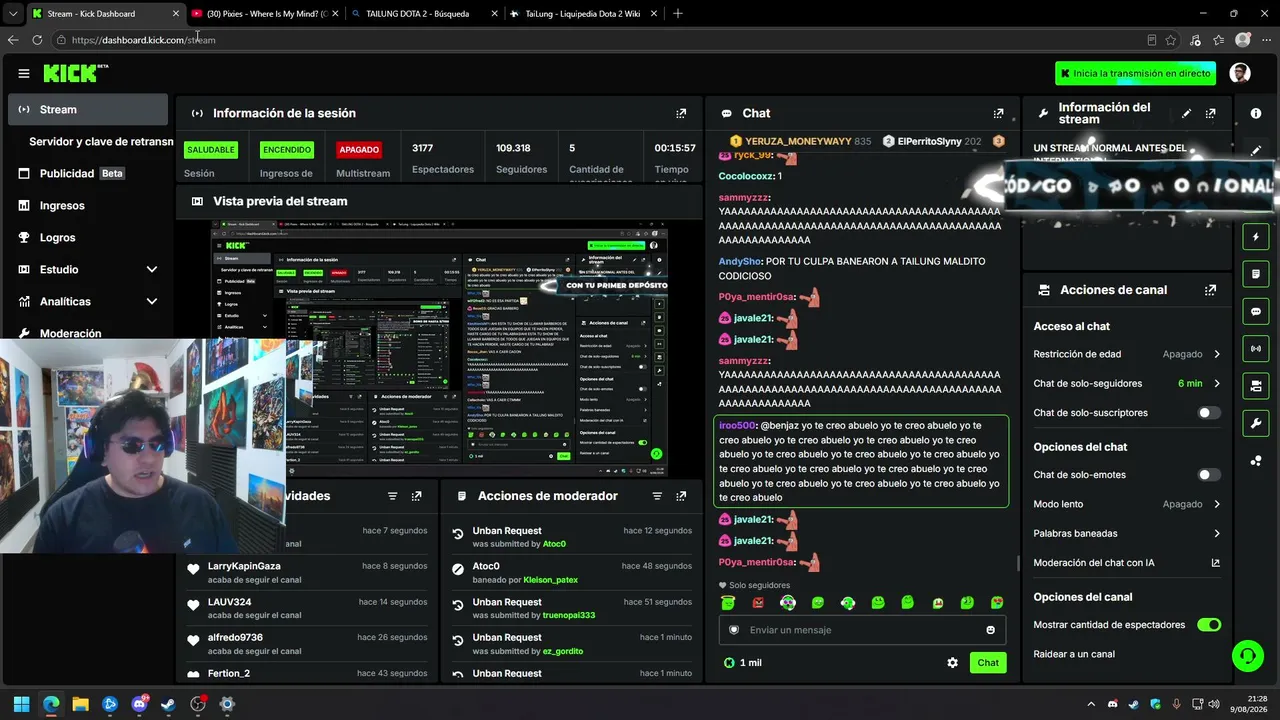The height and width of the screenshot is (720, 1280).
Task: Switch to the Pixies YouTube tab
Action: [x=263, y=14]
